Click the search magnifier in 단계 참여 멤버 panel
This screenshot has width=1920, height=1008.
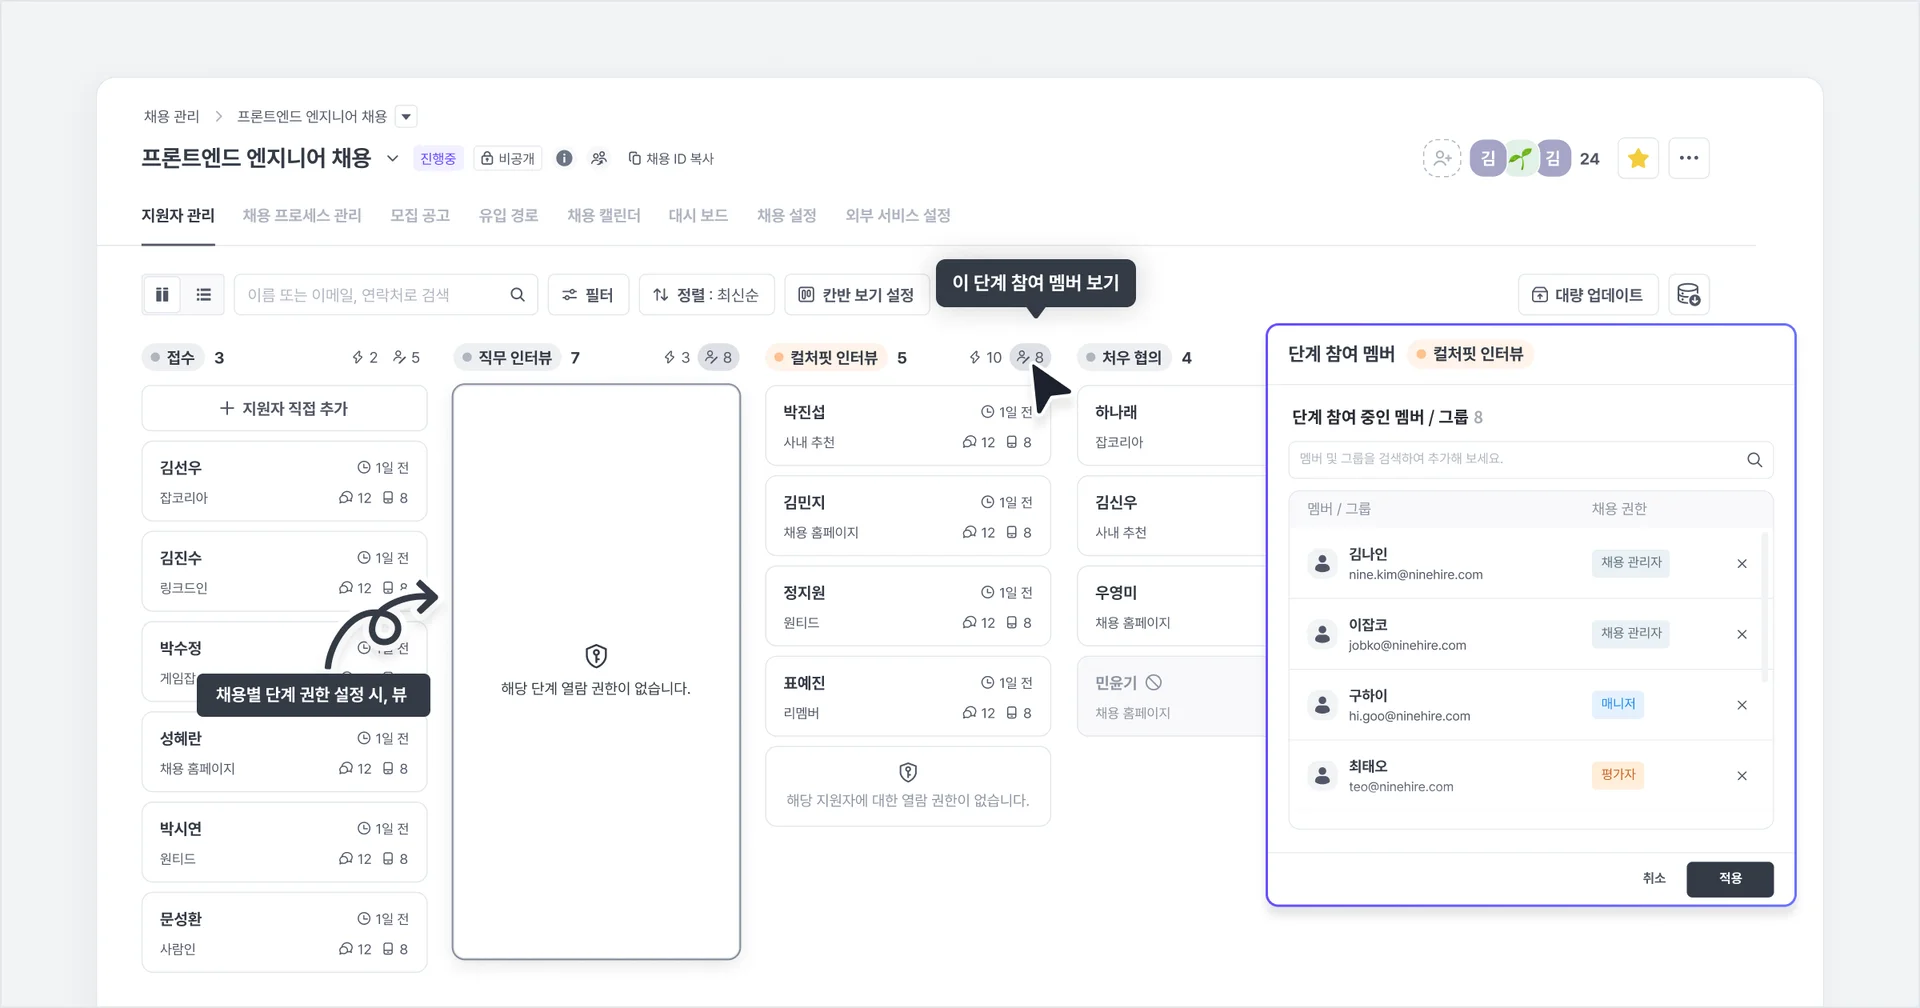point(1755,460)
